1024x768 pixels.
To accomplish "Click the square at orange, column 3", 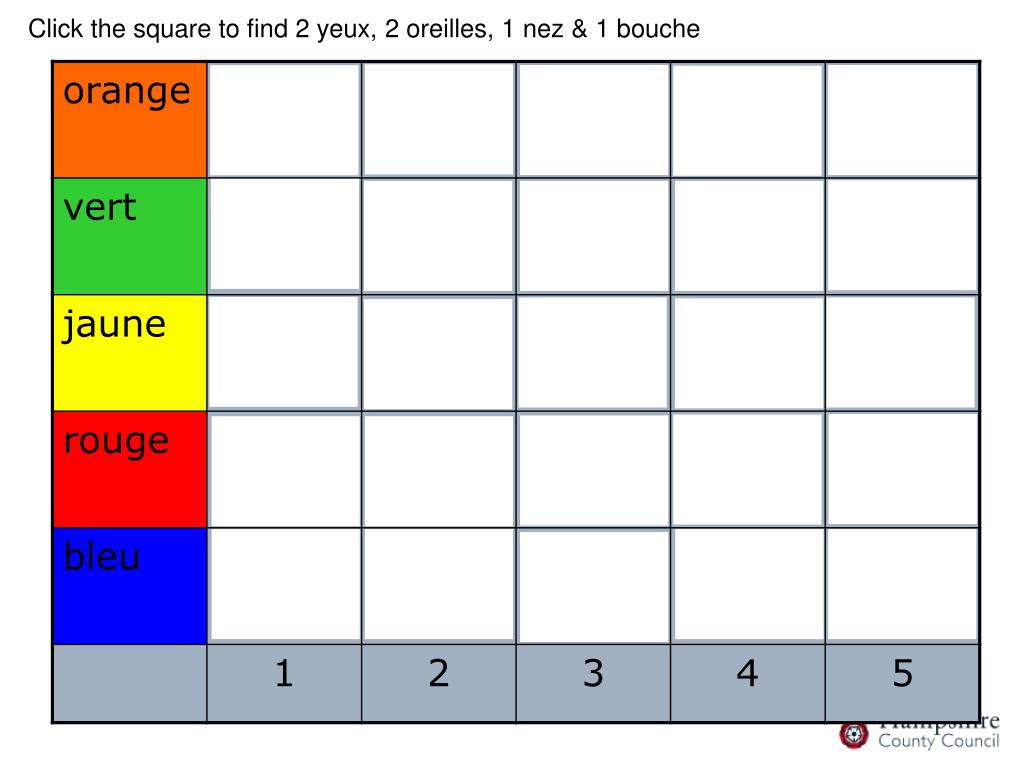I will tap(593, 120).
